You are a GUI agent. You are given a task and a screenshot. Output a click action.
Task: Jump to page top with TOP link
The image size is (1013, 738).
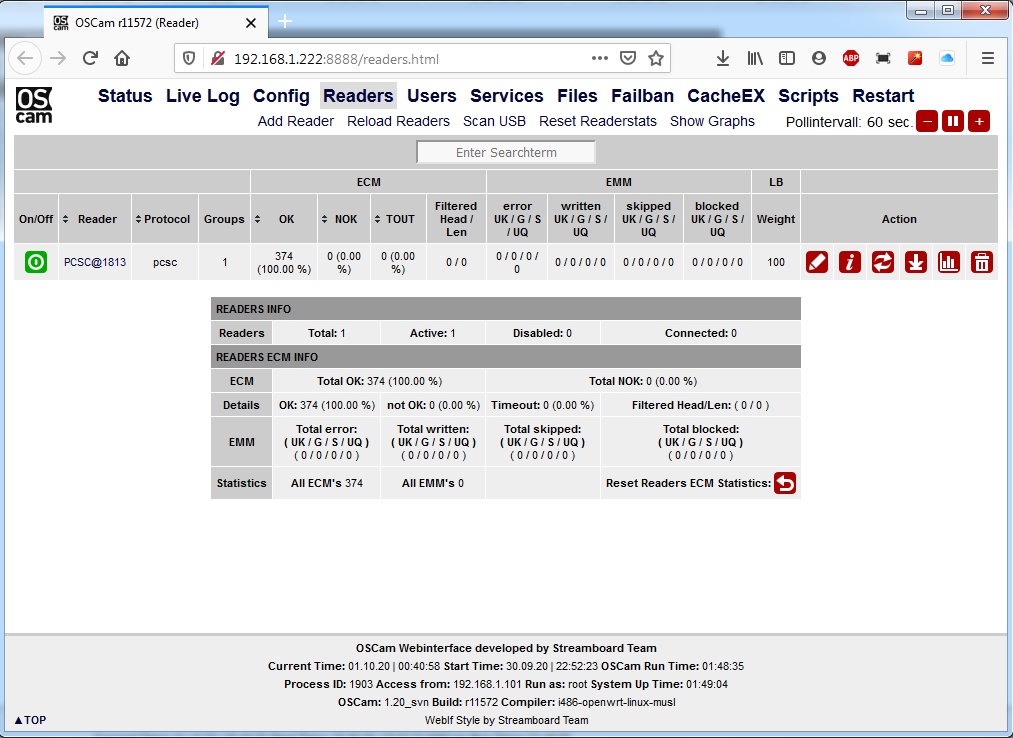(30, 720)
